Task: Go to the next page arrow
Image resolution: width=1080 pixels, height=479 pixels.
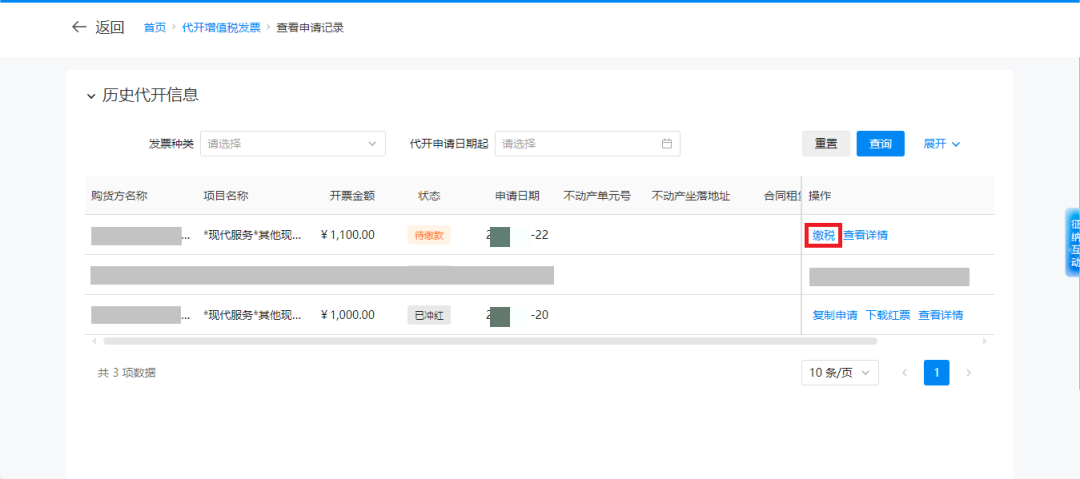Action: pos(969,373)
